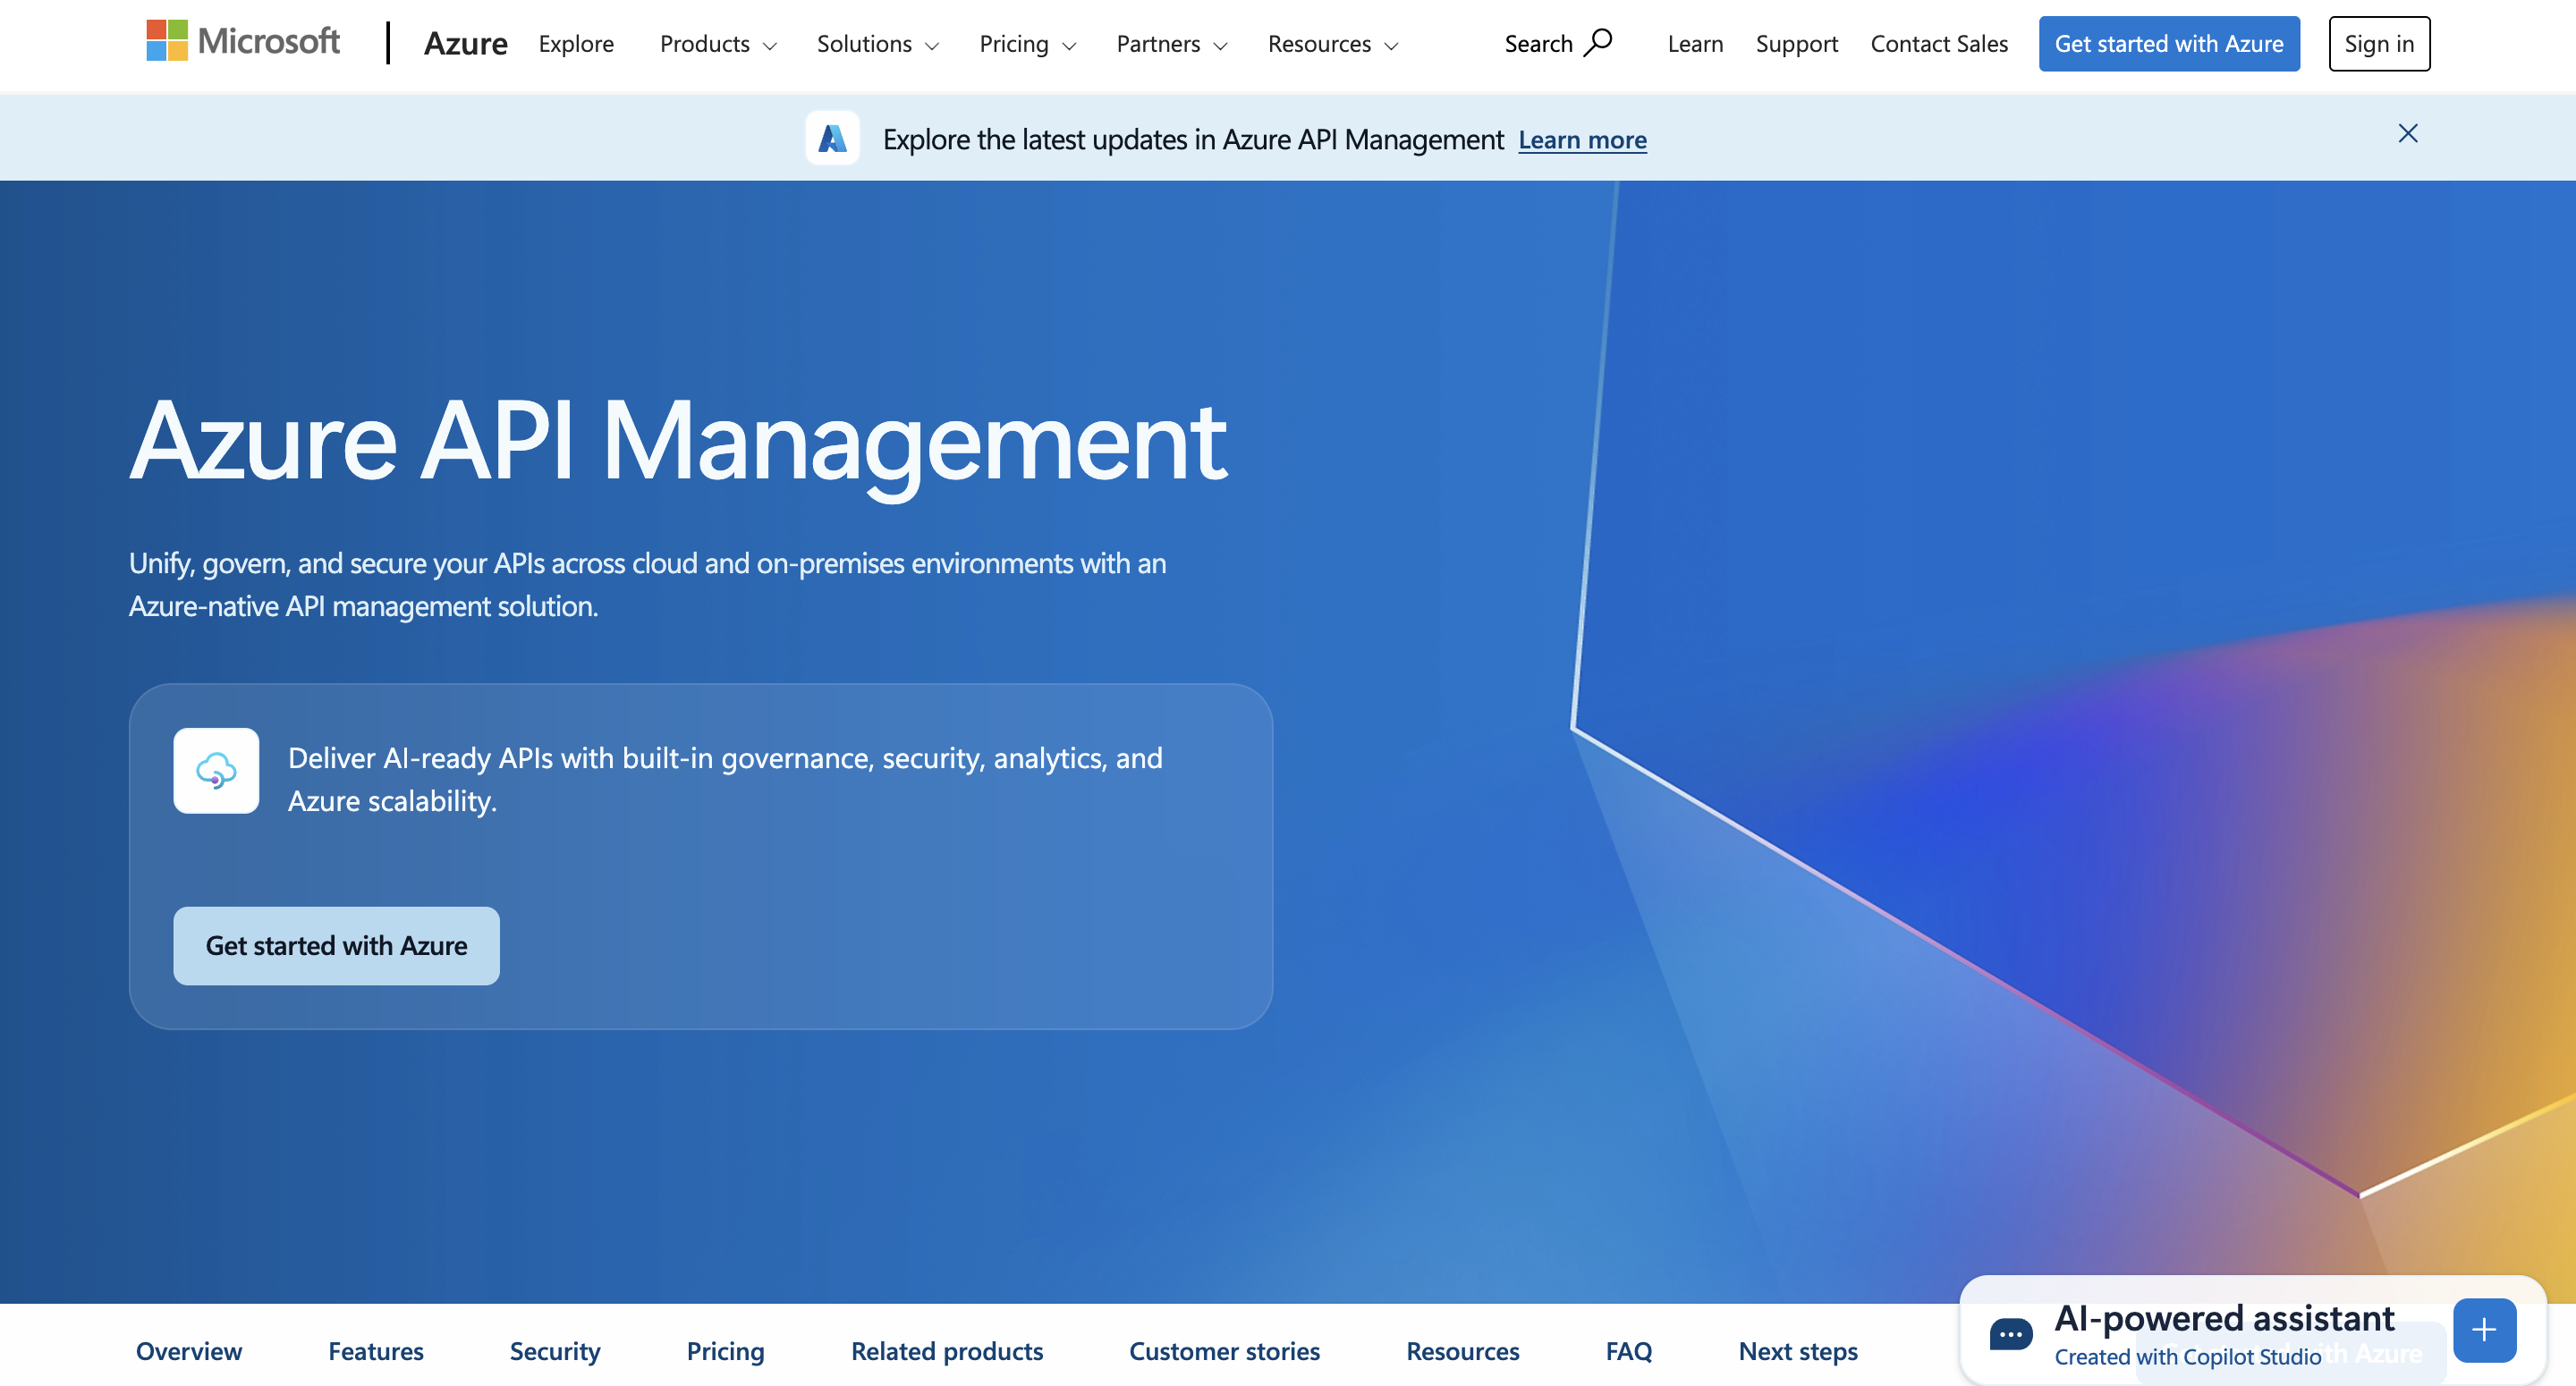Screen dimensions: 2576x1386
Task: Click the Learn more banner link
Action: (1582, 140)
